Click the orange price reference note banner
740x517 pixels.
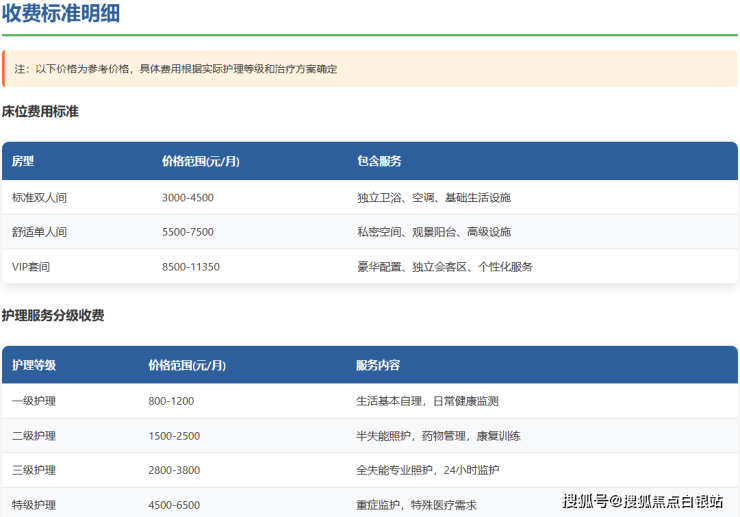pyautogui.click(x=369, y=69)
